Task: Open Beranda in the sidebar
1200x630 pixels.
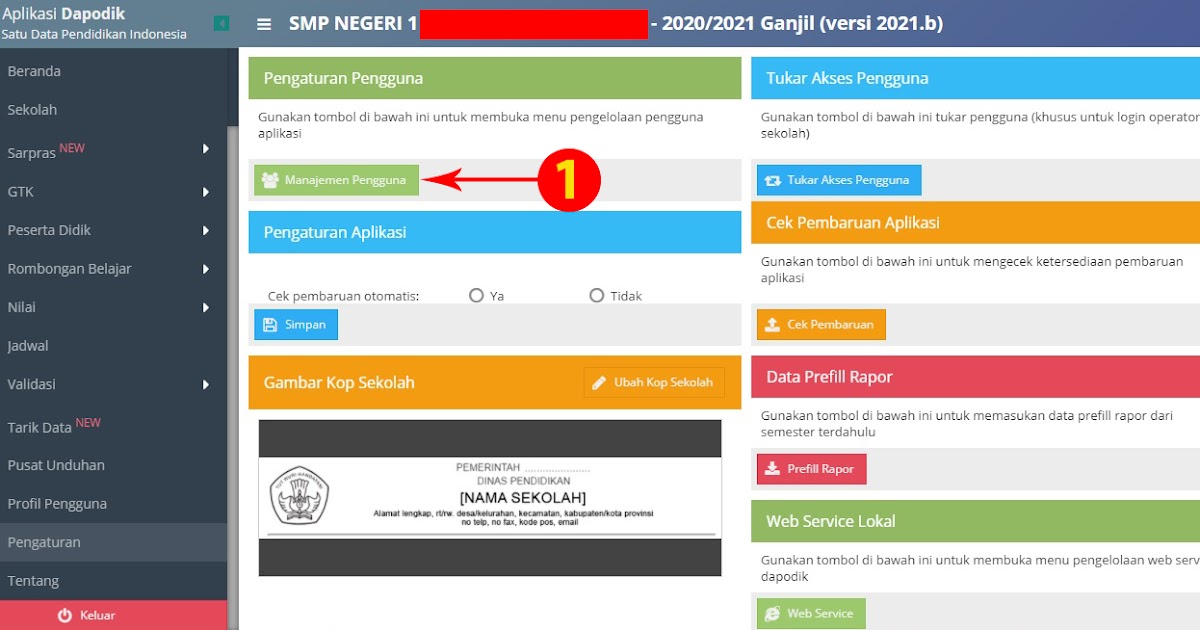Action: pos(113,71)
